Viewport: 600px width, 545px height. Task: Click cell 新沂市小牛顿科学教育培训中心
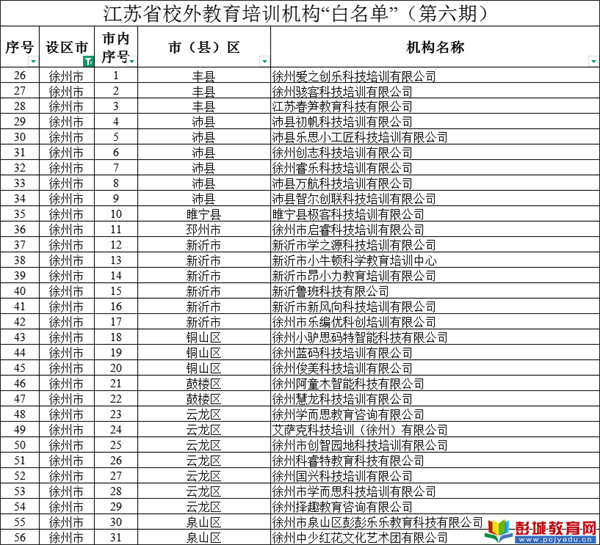coord(435,260)
